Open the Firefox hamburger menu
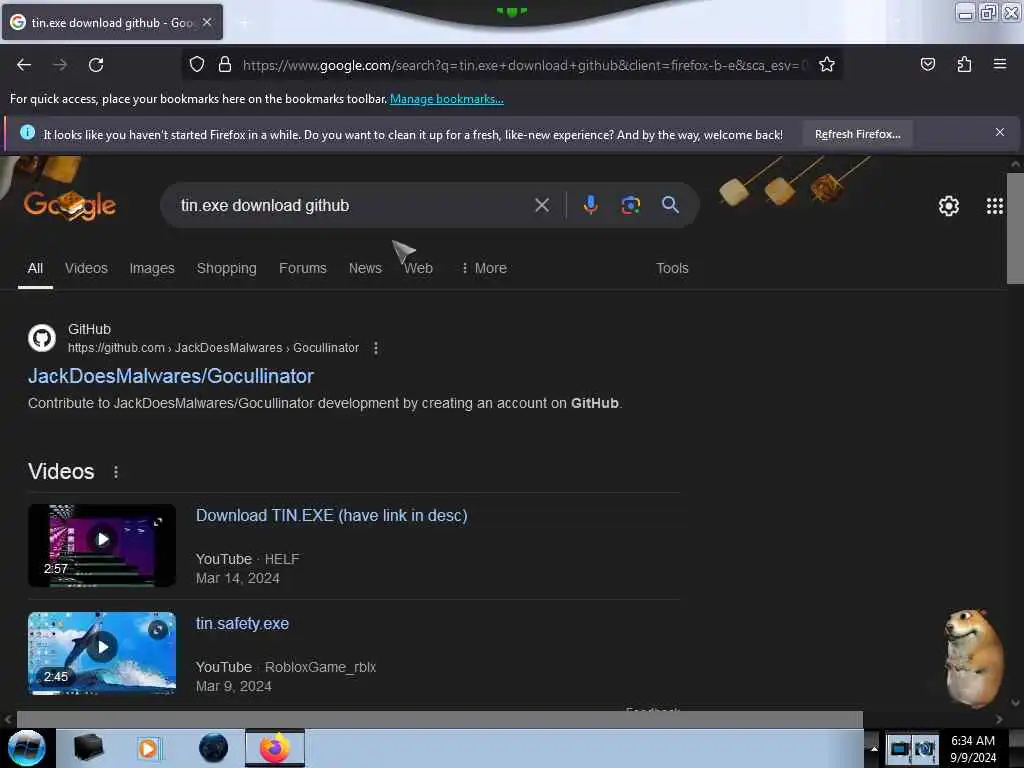 pyautogui.click(x=999, y=64)
